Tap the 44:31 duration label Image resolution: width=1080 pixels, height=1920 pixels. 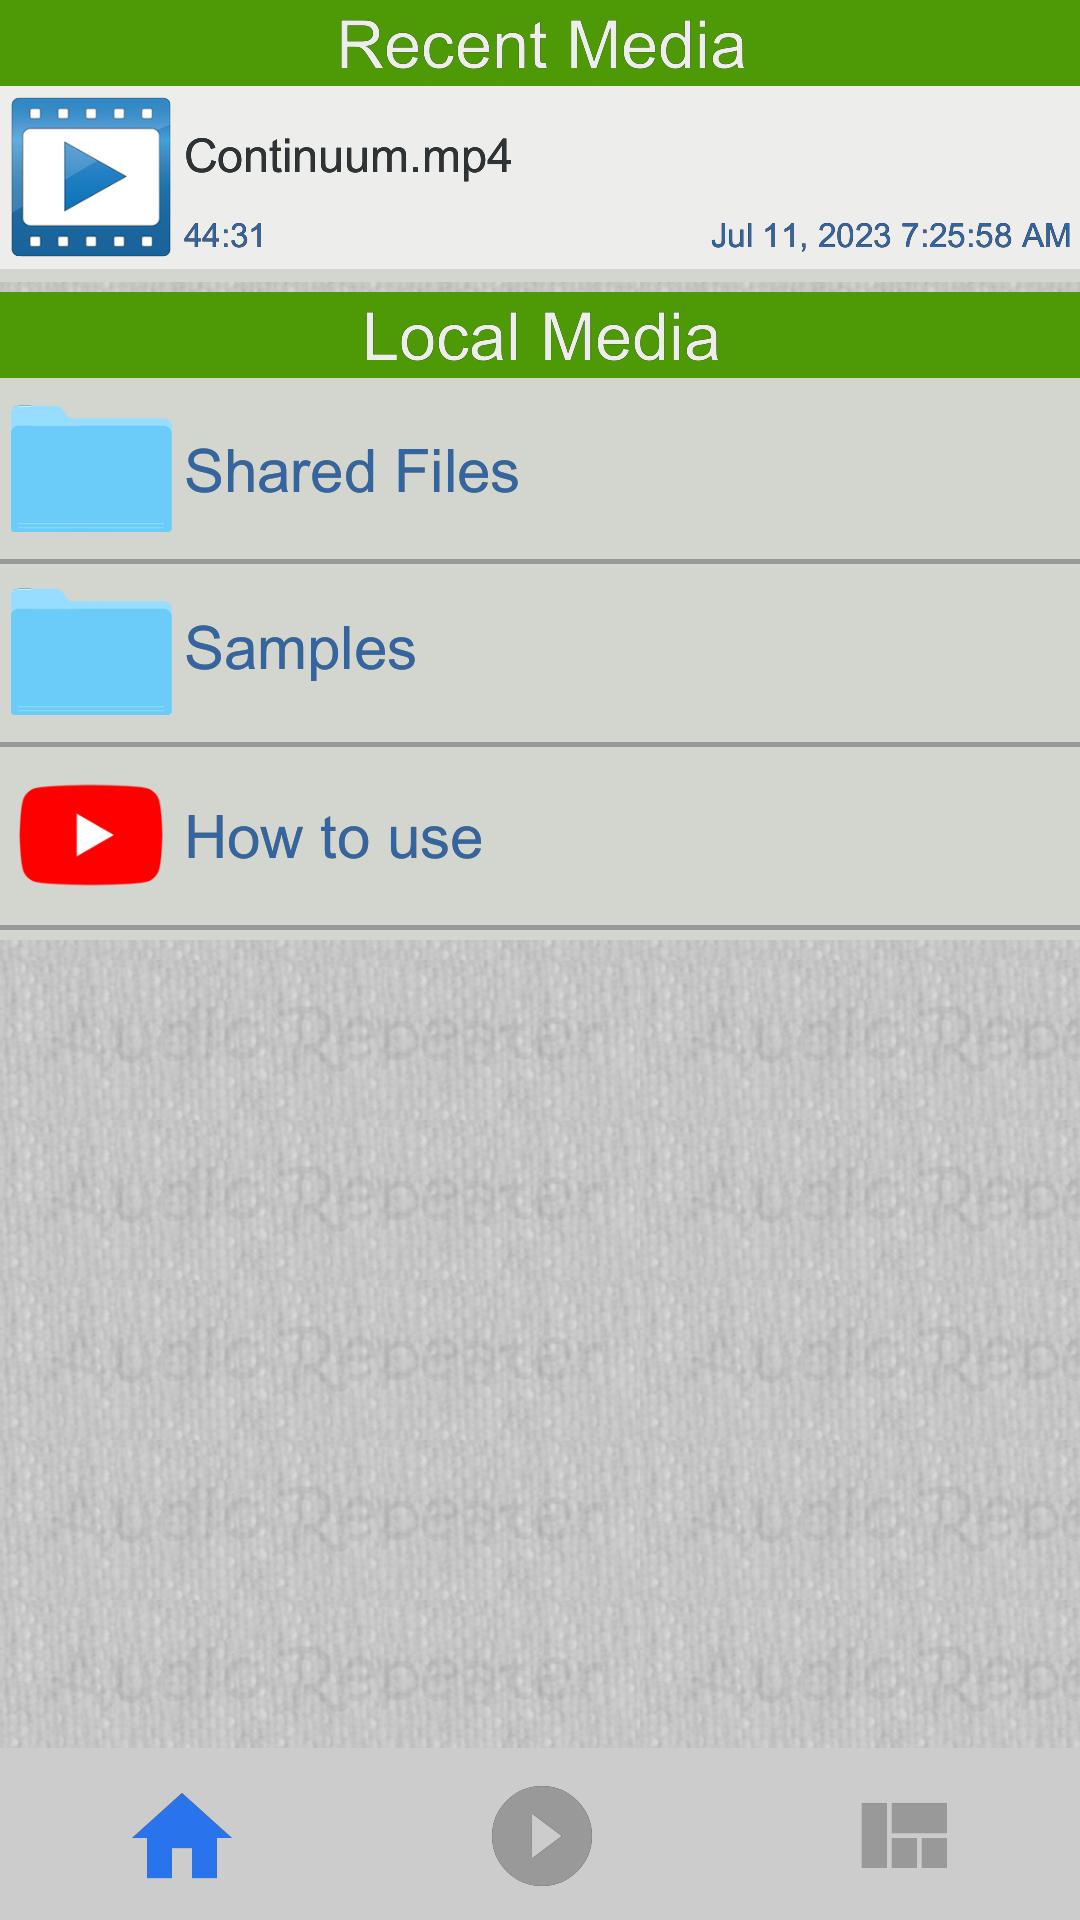pos(225,236)
